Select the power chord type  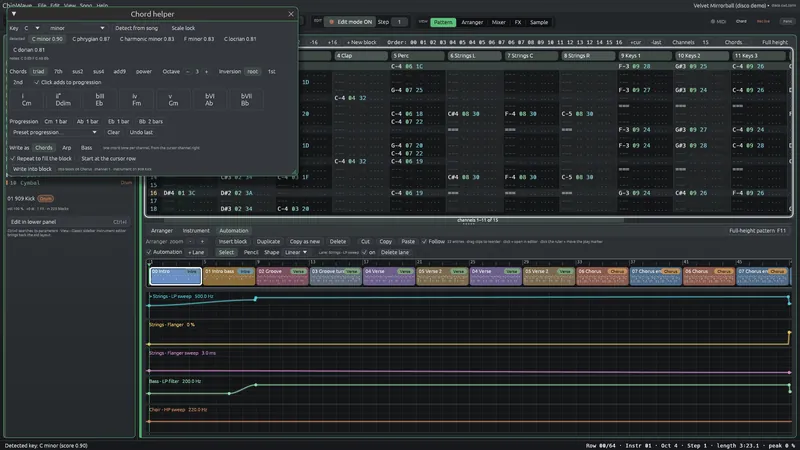click(143, 71)
